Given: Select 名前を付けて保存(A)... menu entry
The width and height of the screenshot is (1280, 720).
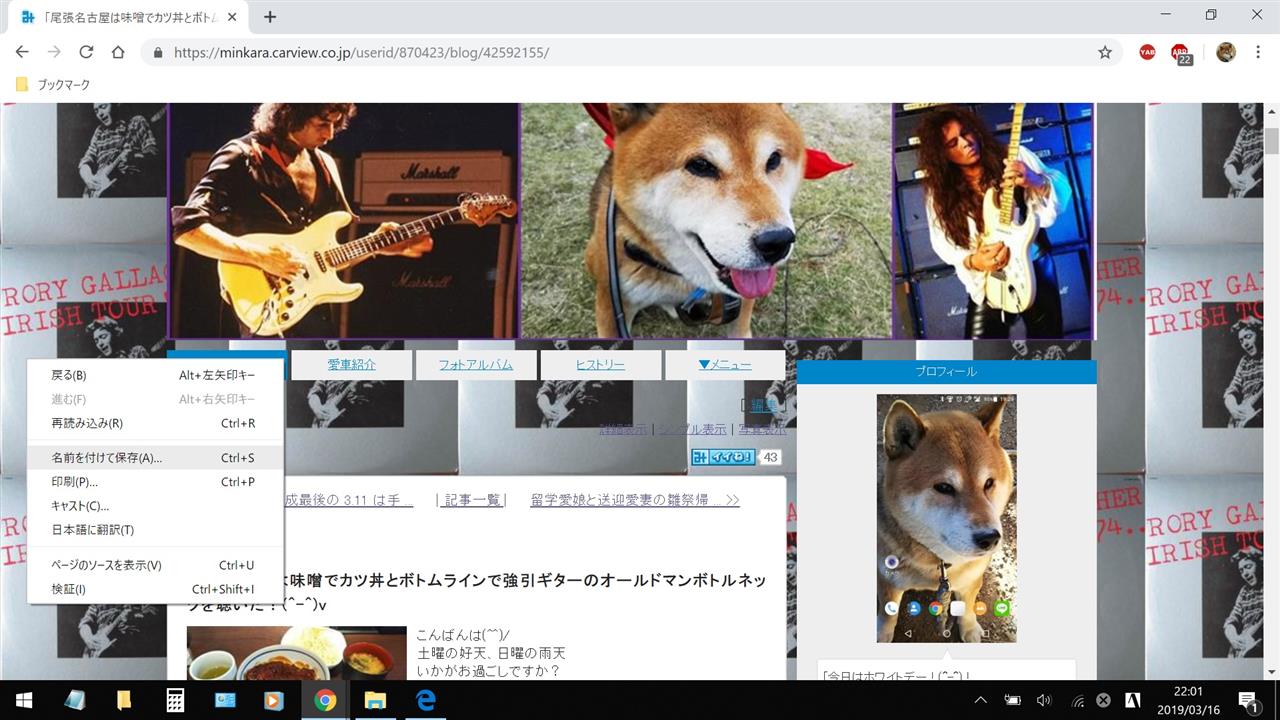Looking at the screenshot, I should pyautogui.click(x=155, y=458).
